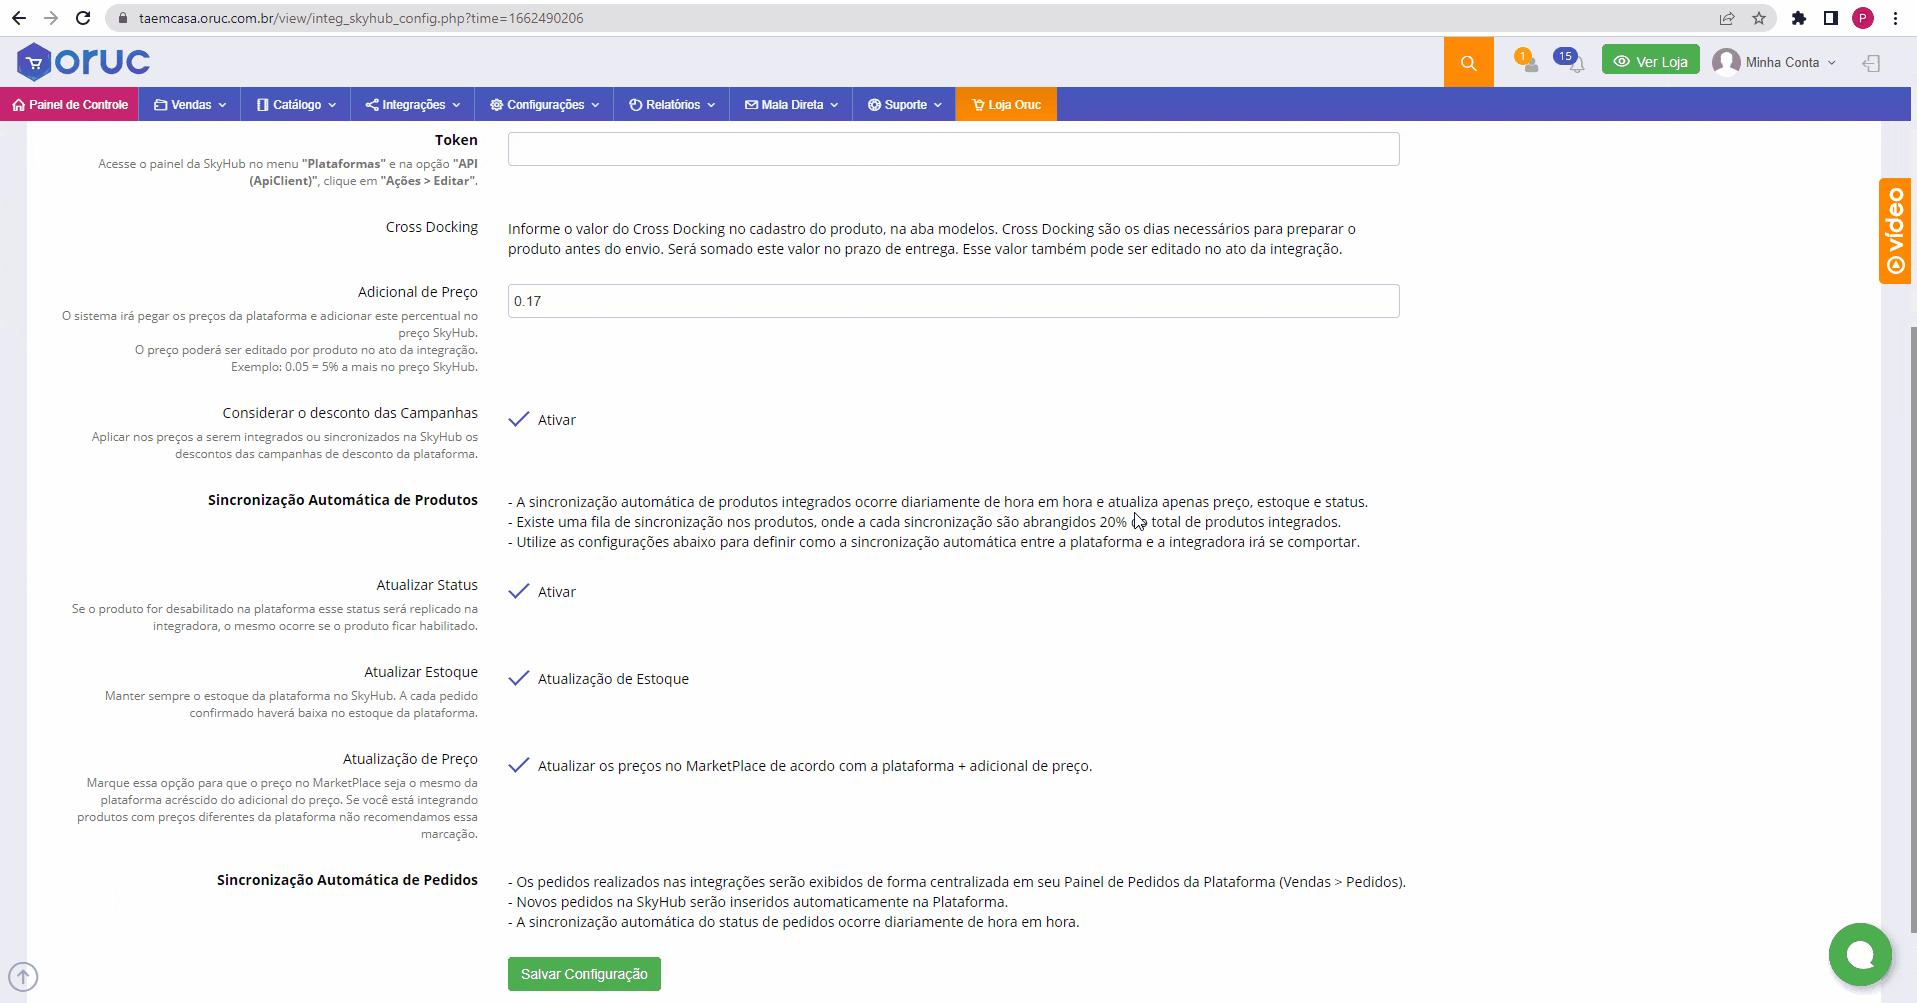Start a chat with the bubble icon
Viewport: 1917px width, 1003px height.
(x=1858, y=954)
